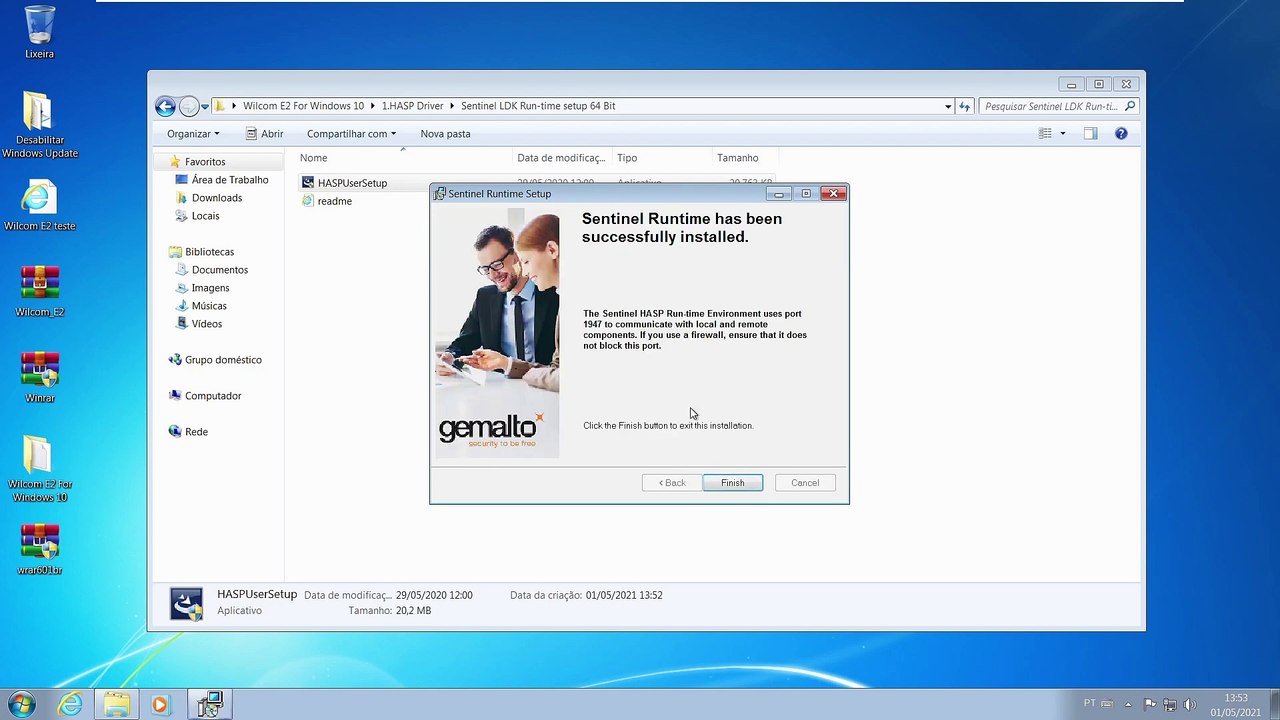The height and width of the screenshot is (720, 1280).
Task: Change view using the view icon
Action: tap(1045, 134)
